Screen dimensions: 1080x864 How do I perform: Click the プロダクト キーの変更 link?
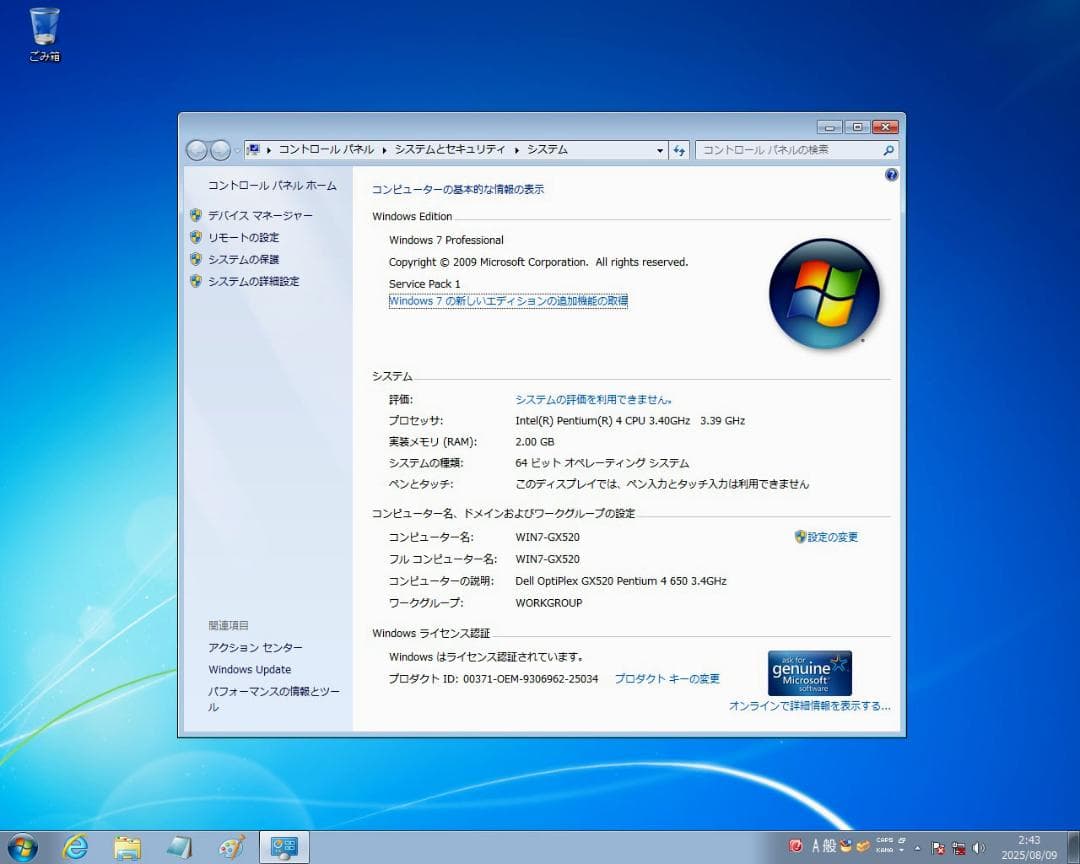tap(667, 678)
